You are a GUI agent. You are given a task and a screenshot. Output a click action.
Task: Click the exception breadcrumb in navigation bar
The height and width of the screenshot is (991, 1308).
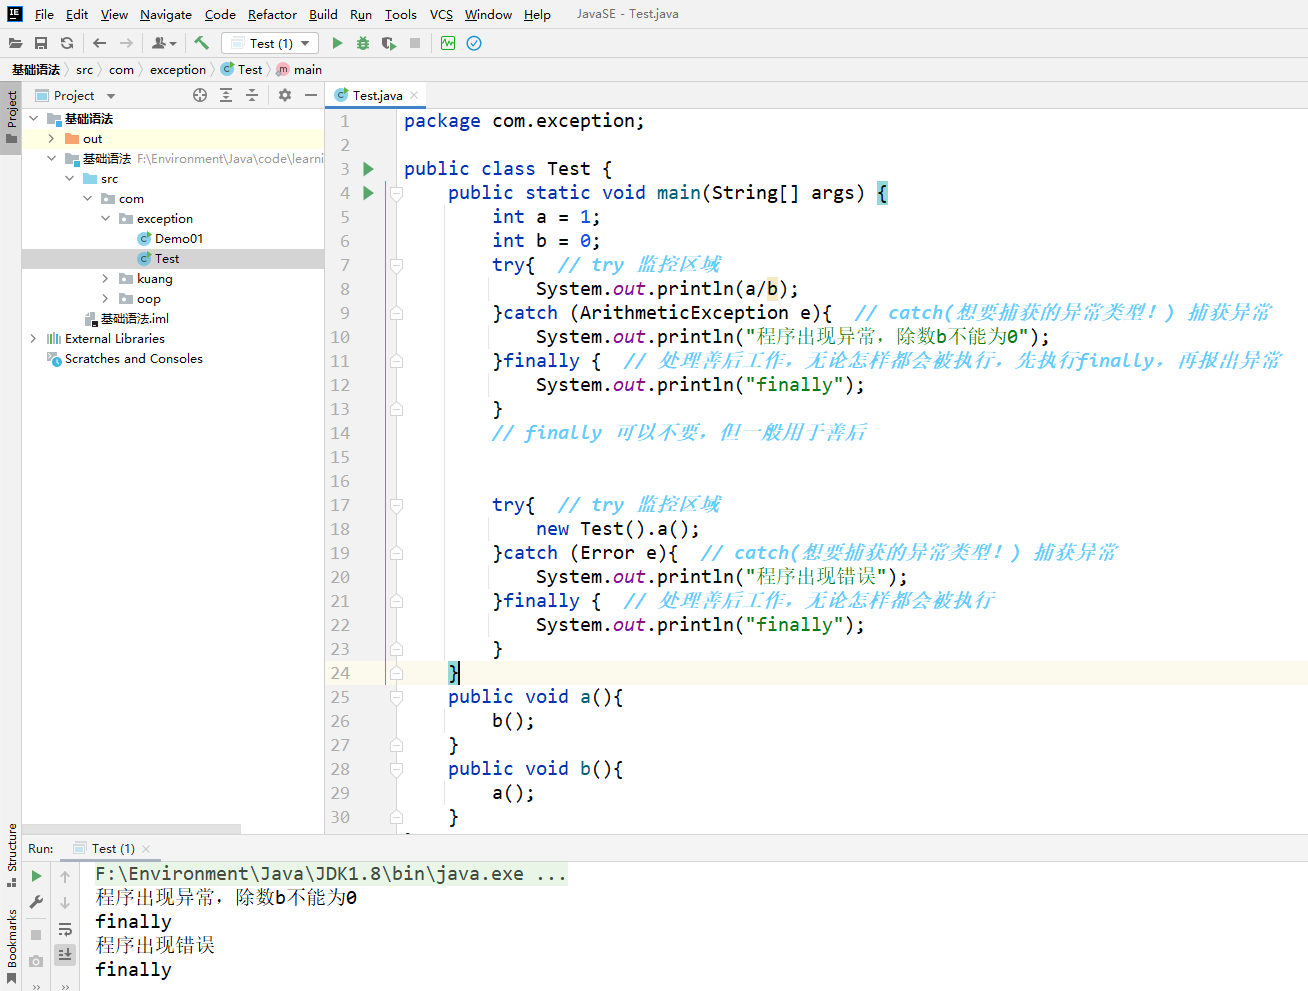pyautogui.click(x=177, y=70)
